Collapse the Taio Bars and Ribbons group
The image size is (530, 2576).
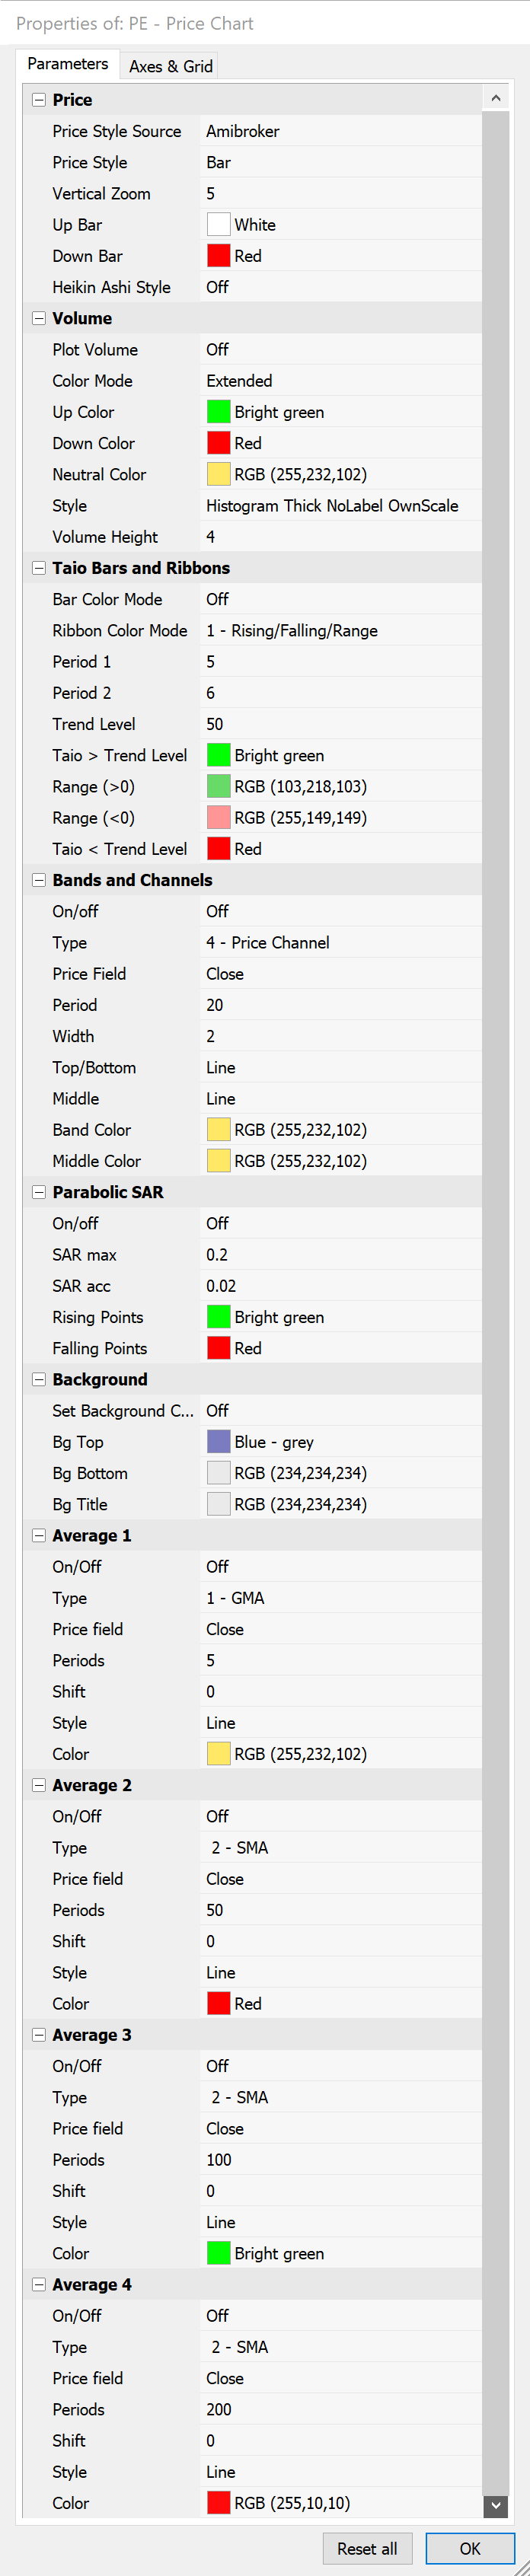39,568
